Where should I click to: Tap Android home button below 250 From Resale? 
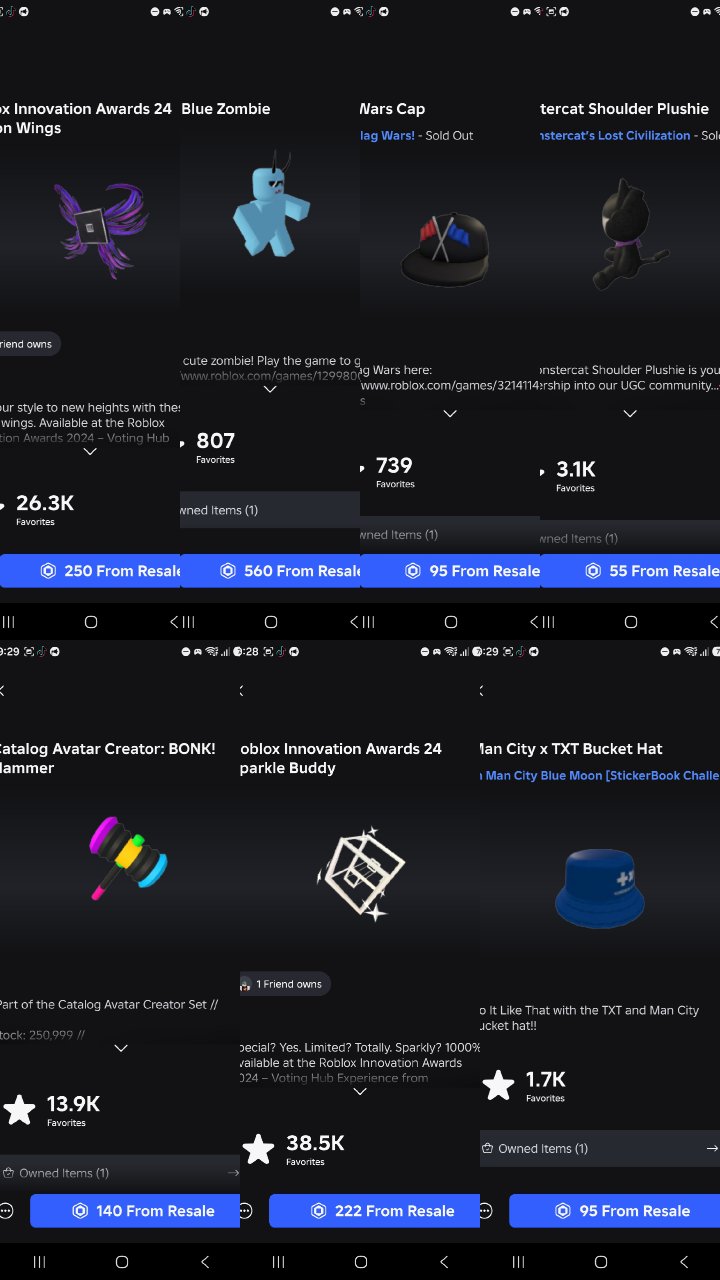(91, 622)
